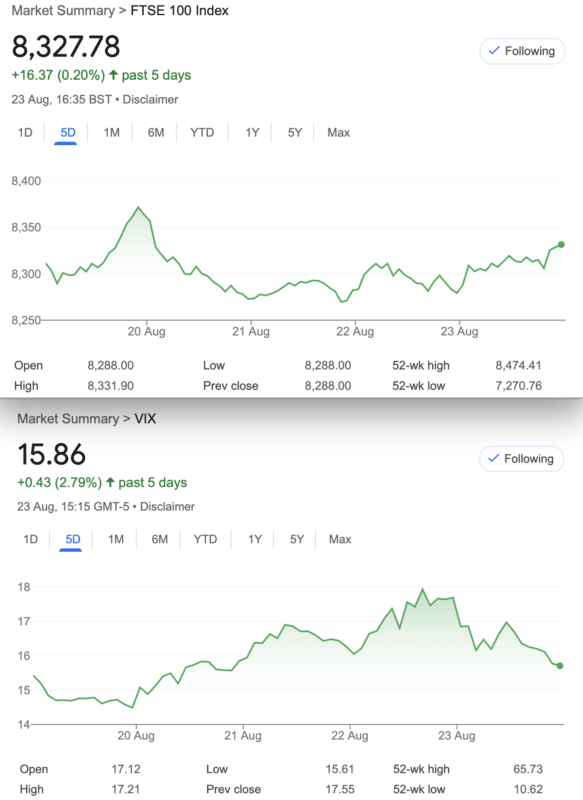Image resolution: width=583 pixels, height=800 pixels.
Task: Click the VIX Open value 17.12
Action: [126, 769]
